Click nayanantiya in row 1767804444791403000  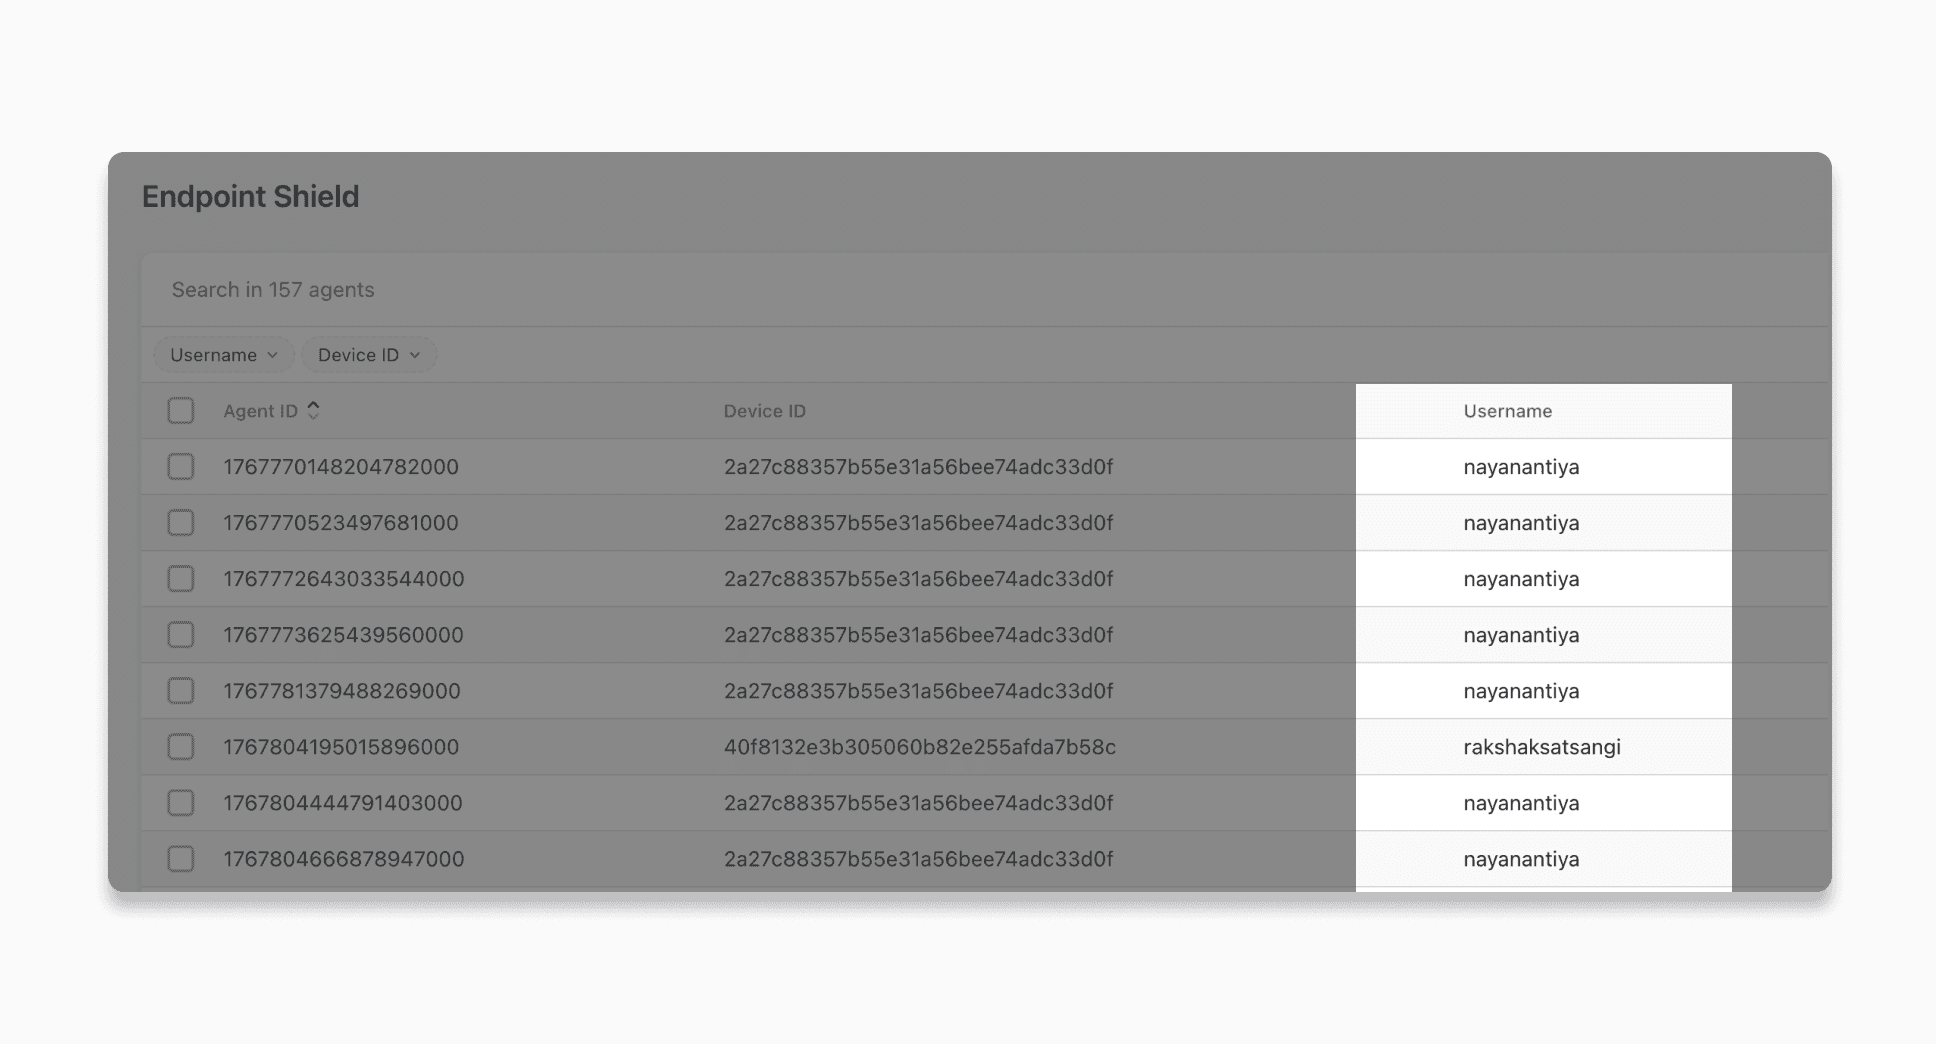click(1521, 803)
